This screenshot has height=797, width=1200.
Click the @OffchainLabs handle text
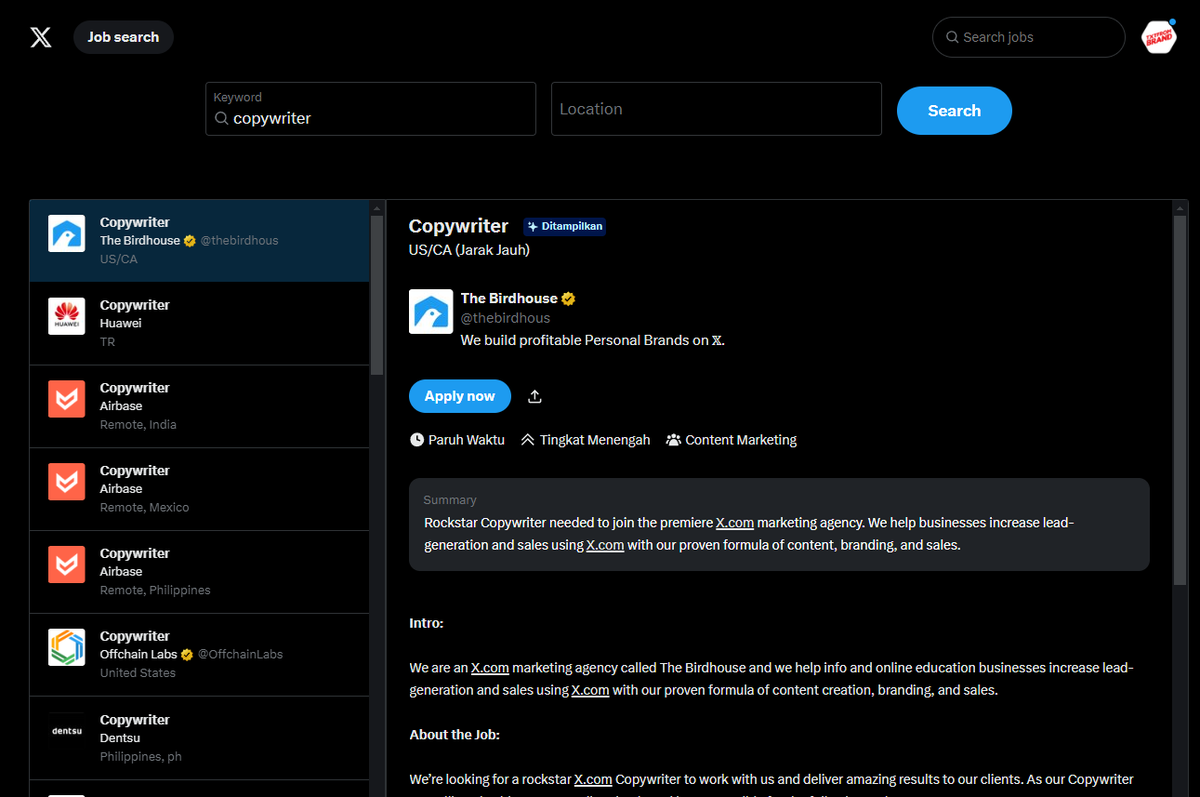(x=240, y=654)
